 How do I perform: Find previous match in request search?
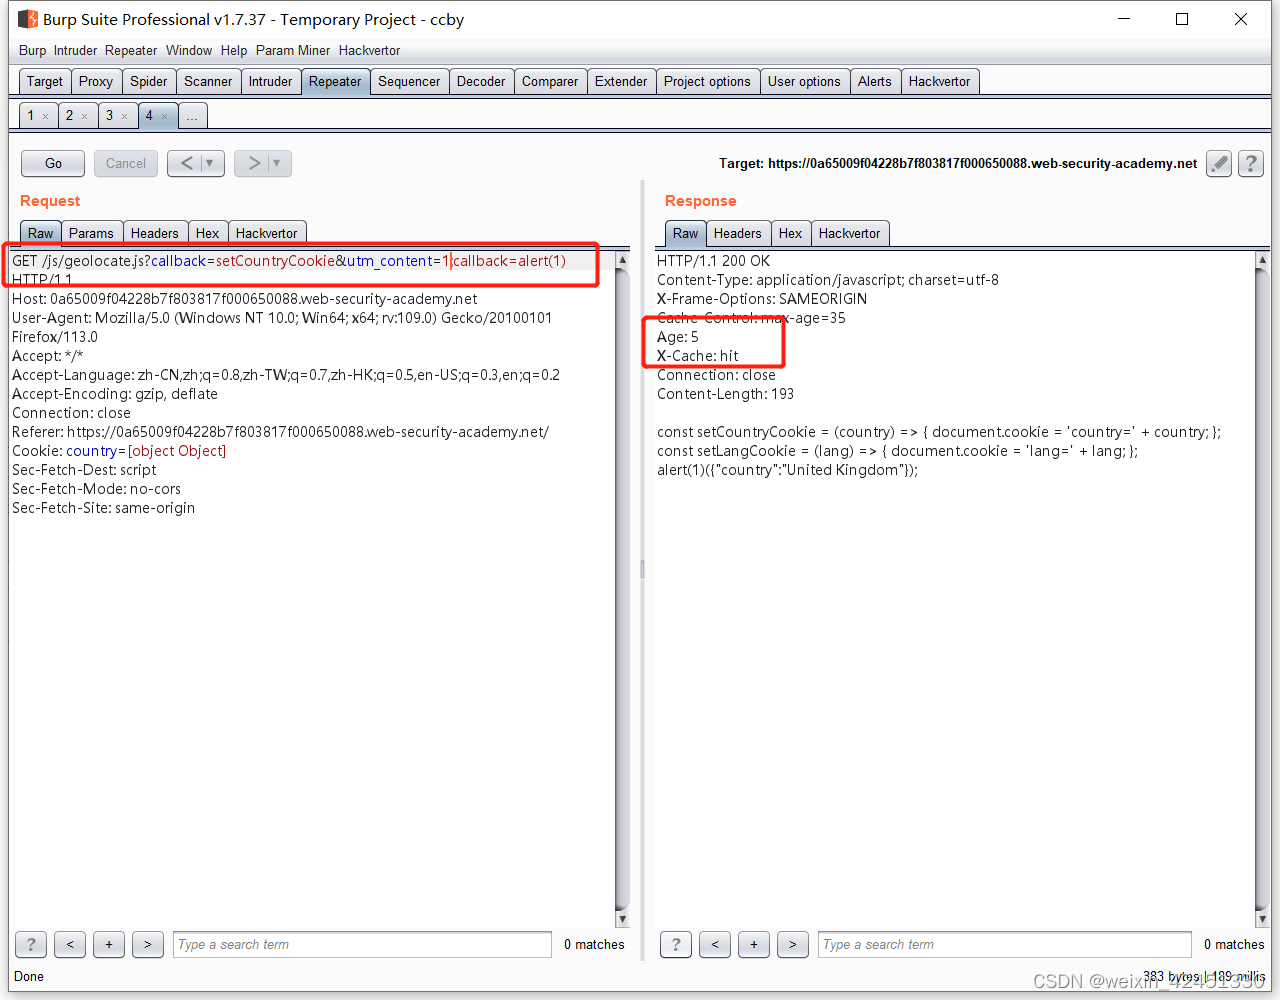(70, 944)
